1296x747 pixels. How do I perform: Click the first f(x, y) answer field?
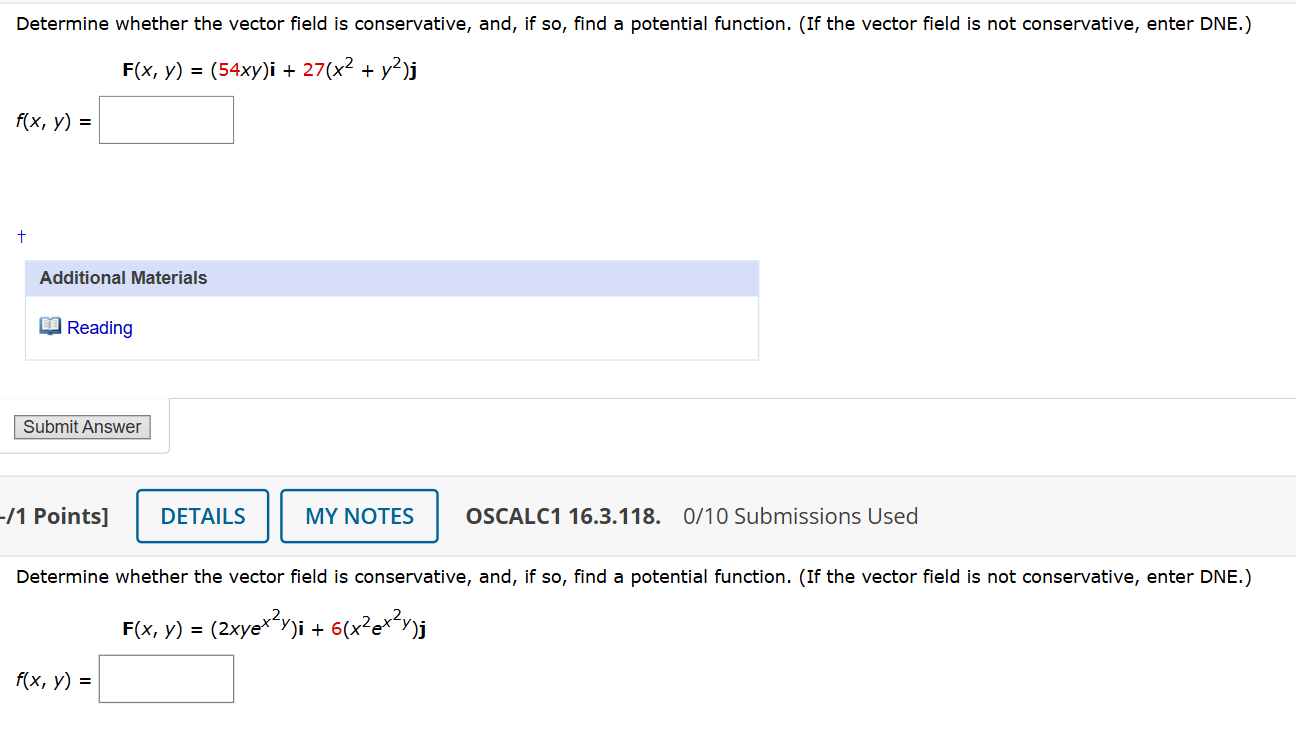(166, 119)
